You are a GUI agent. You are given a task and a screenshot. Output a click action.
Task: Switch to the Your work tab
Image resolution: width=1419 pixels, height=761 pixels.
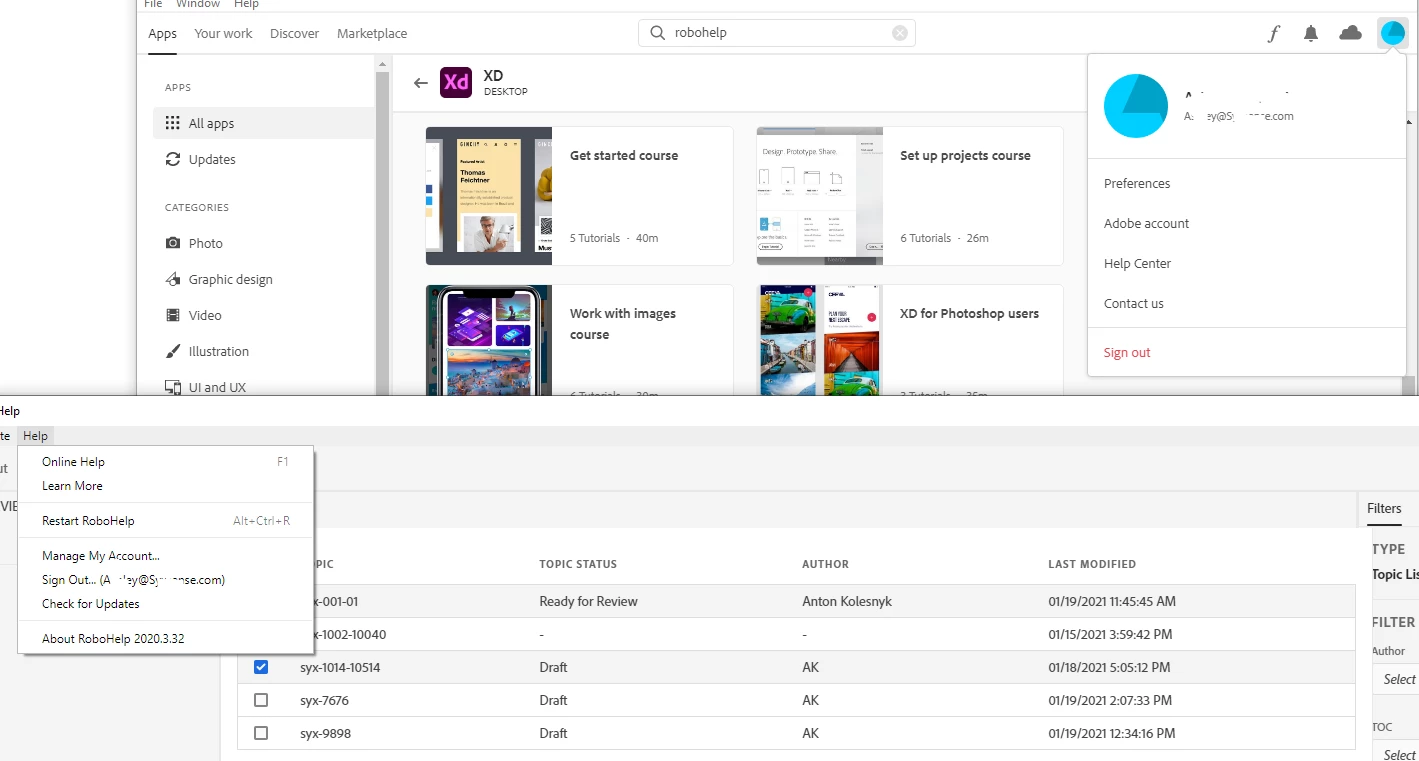coord(223,33)
